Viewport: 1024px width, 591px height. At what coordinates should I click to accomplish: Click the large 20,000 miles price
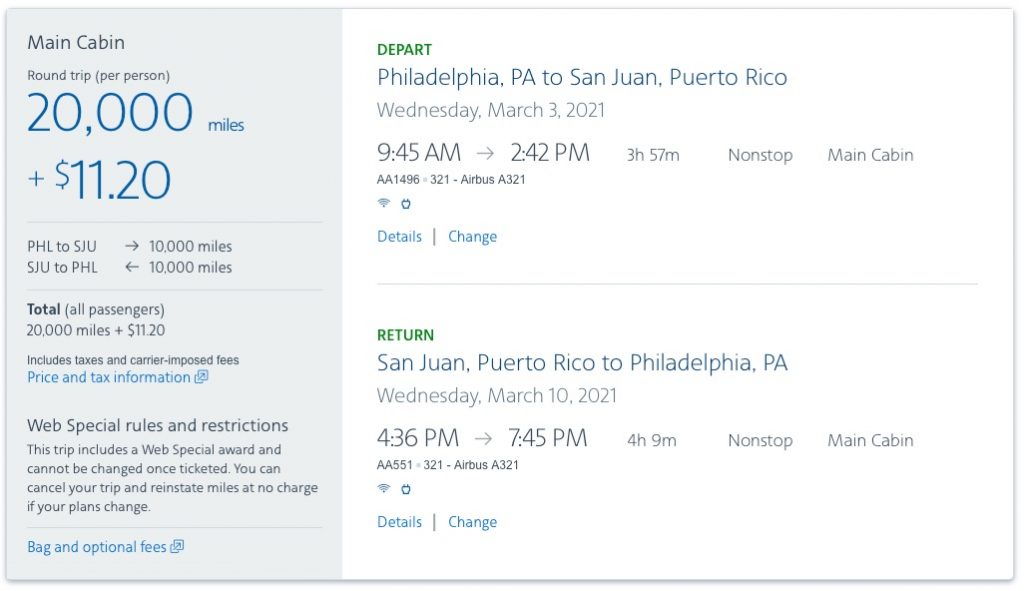pyautogui.click(x=110, y=112)
